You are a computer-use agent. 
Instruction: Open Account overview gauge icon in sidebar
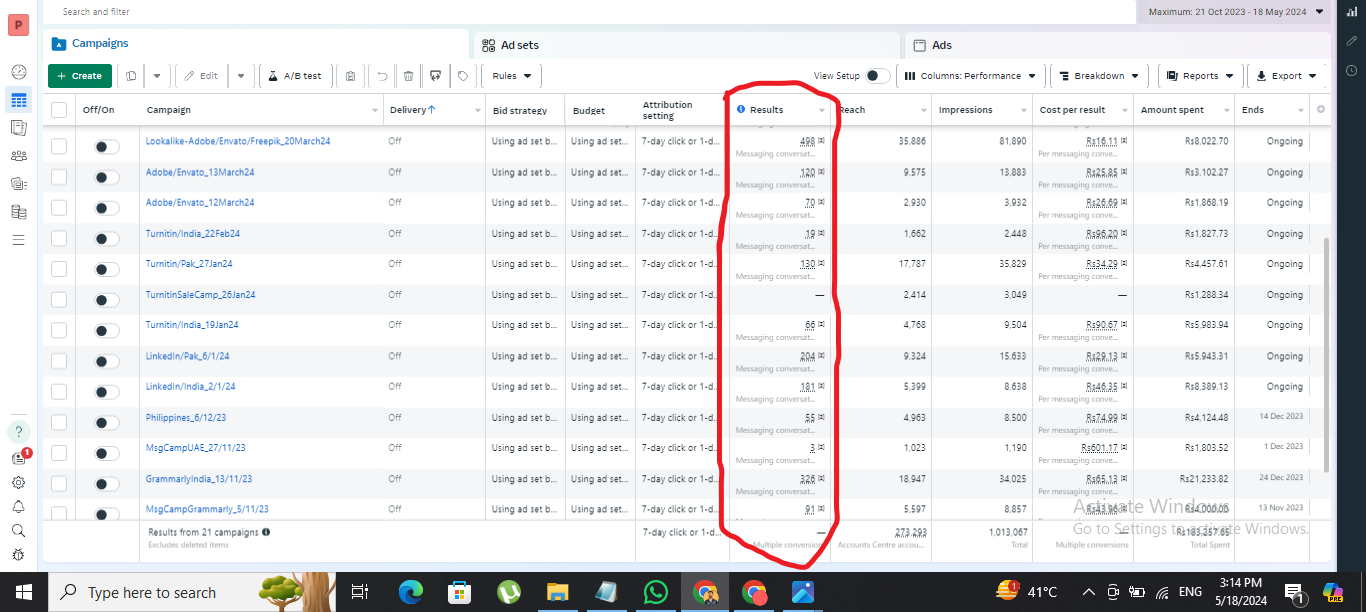click(x=18, y=72)
